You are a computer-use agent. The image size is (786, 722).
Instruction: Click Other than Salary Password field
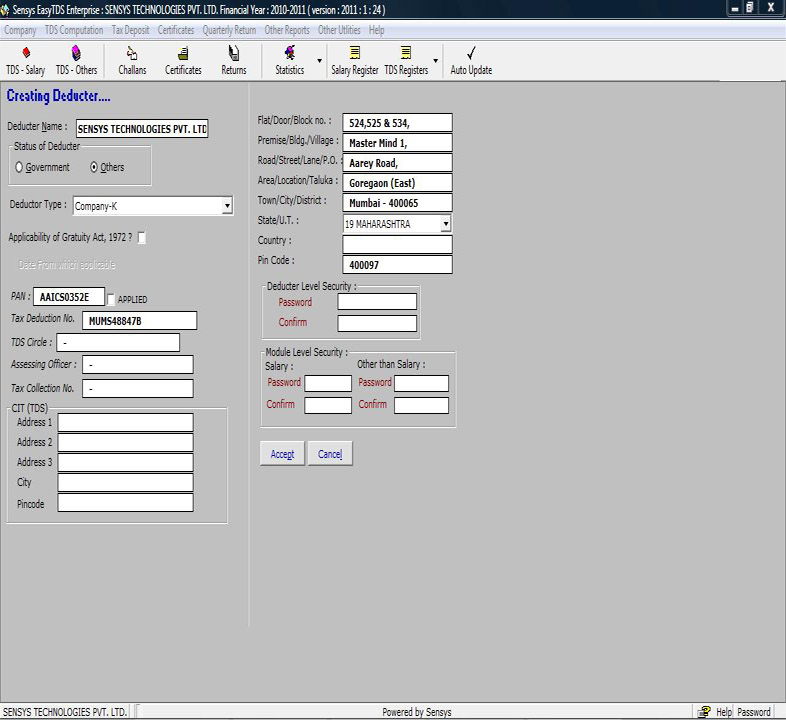422,384
